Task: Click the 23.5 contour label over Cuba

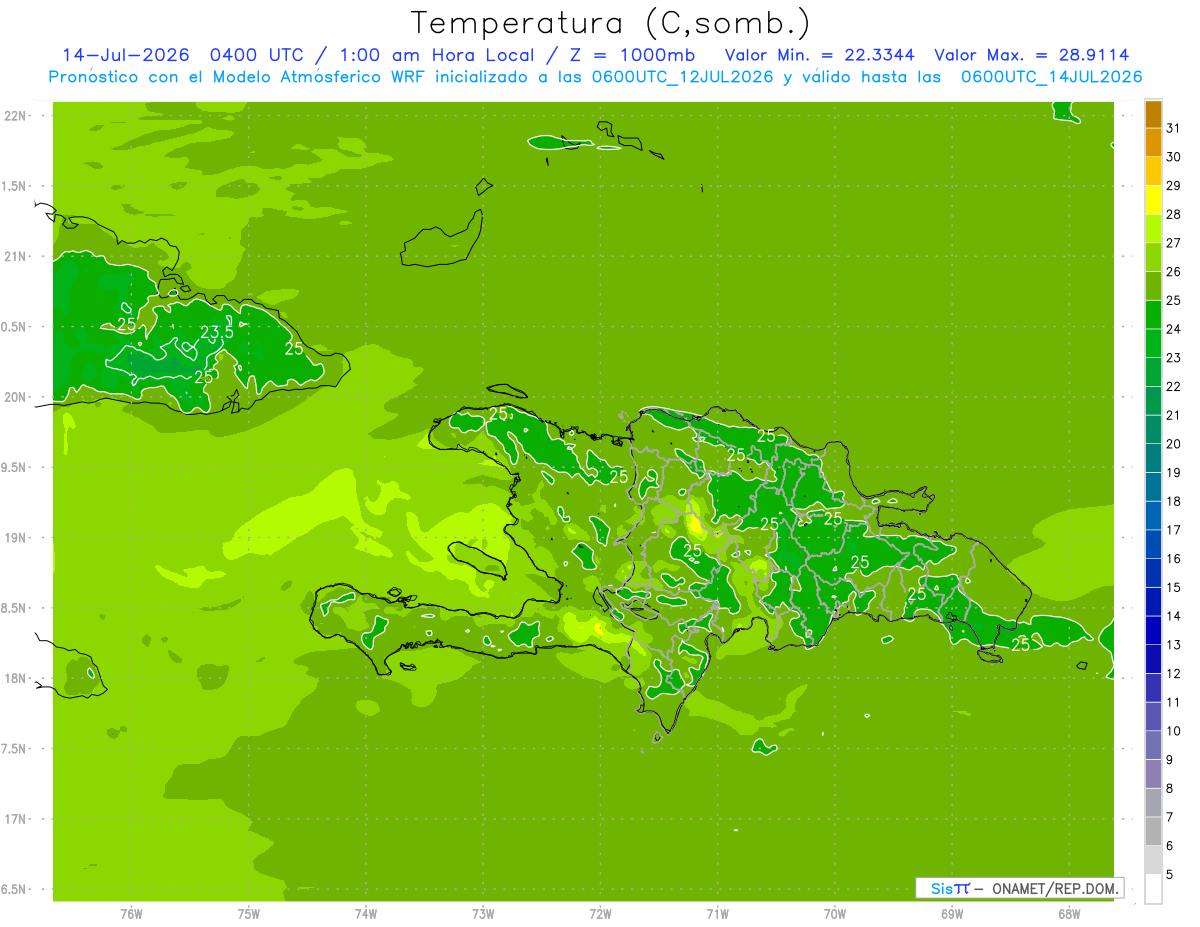Action: pyautogui.click(x=217, y=332)
